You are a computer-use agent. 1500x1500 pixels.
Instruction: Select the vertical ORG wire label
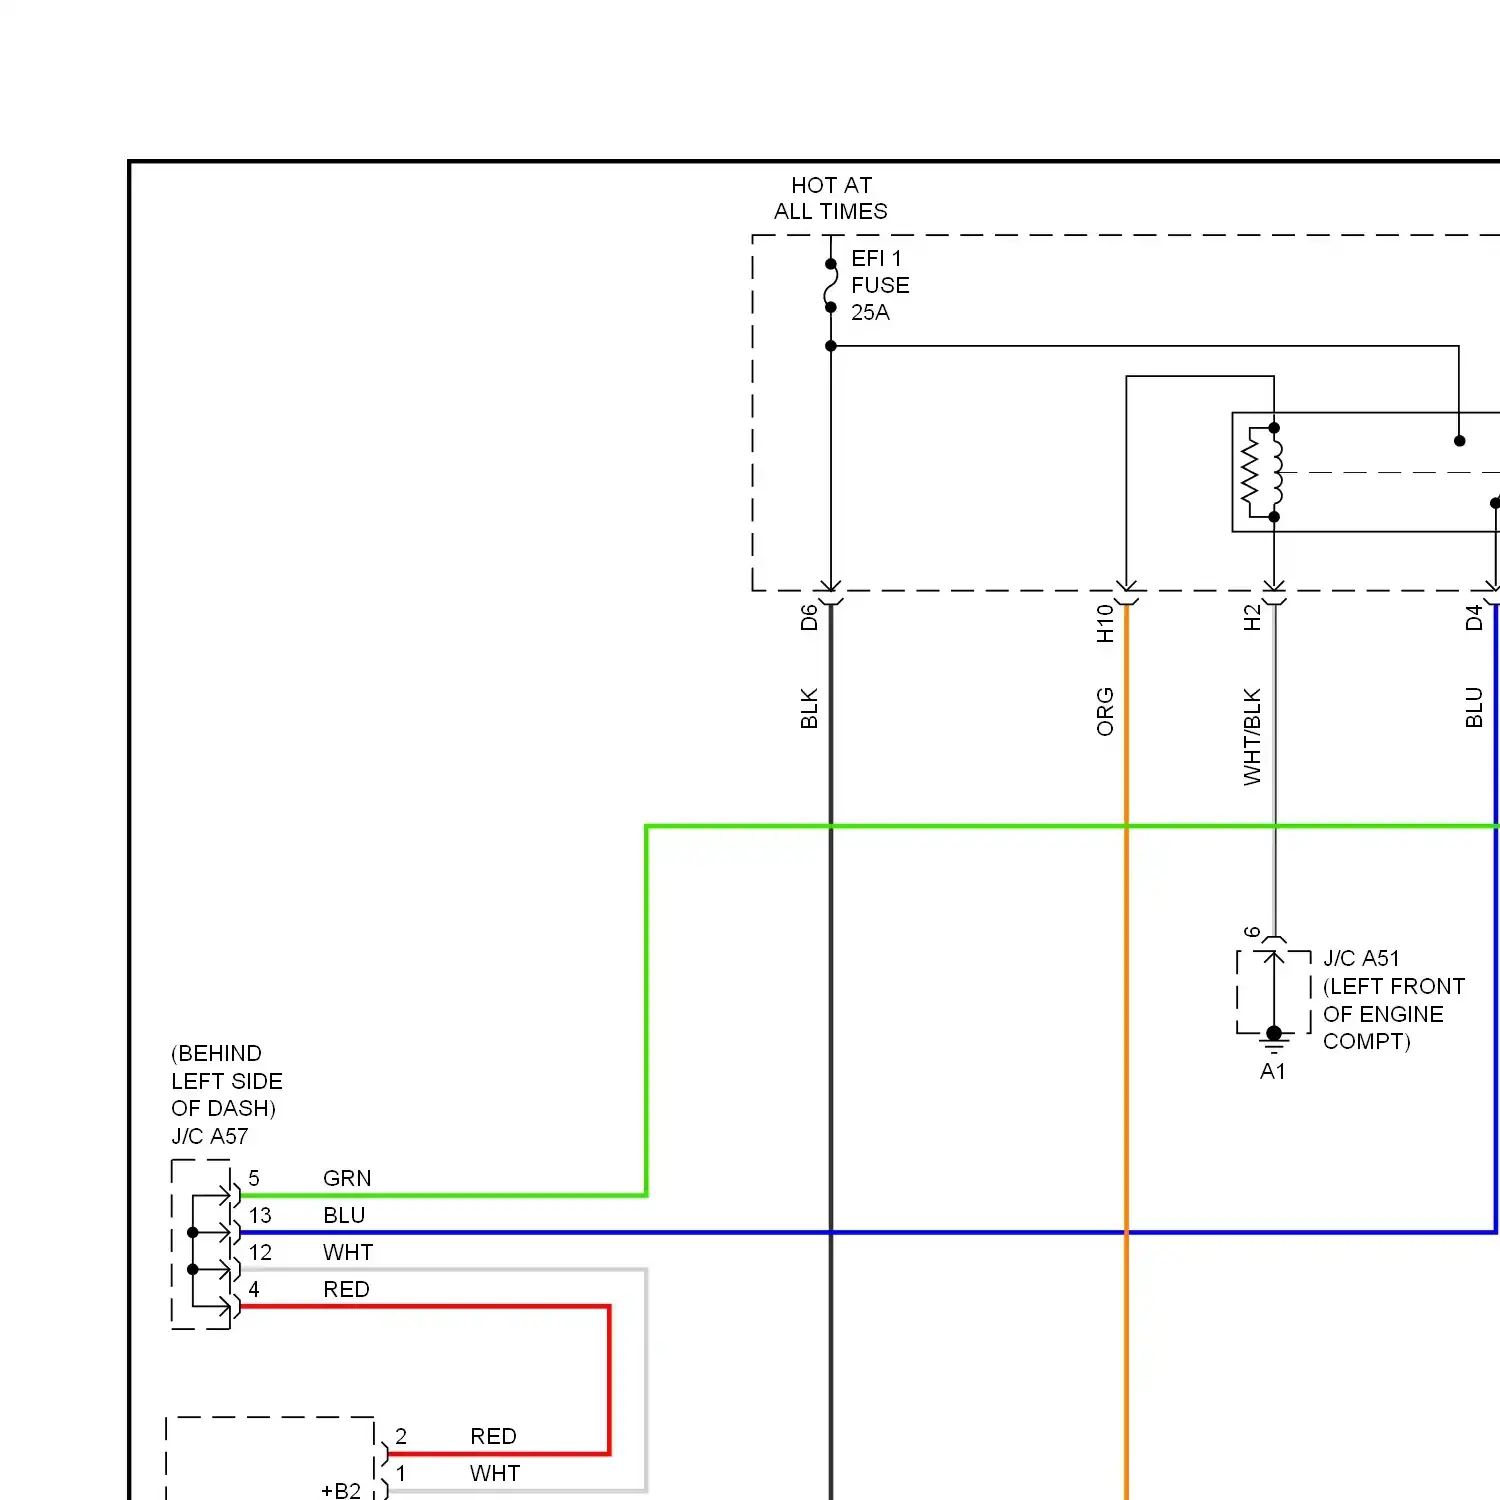[1105, 711]
